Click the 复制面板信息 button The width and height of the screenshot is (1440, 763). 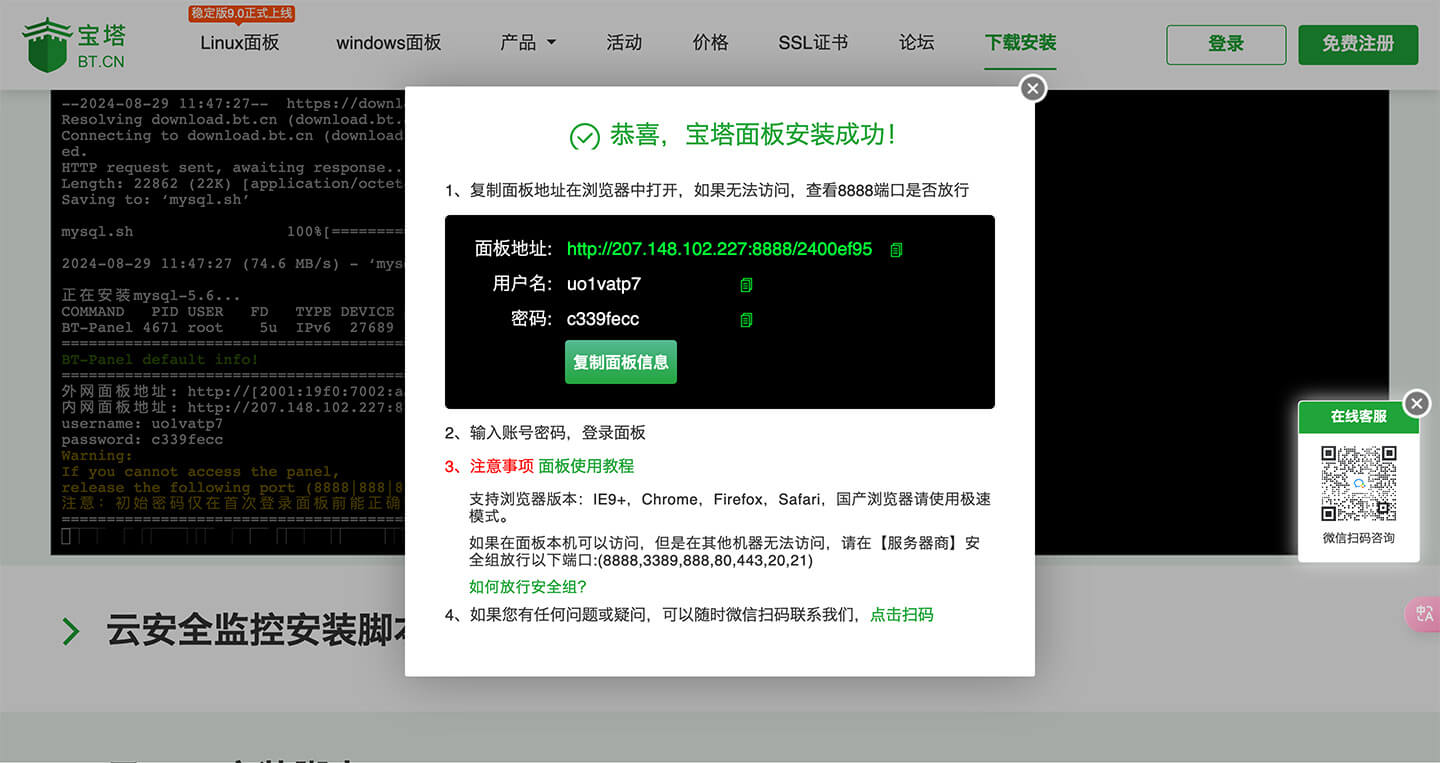coord(621,362)
